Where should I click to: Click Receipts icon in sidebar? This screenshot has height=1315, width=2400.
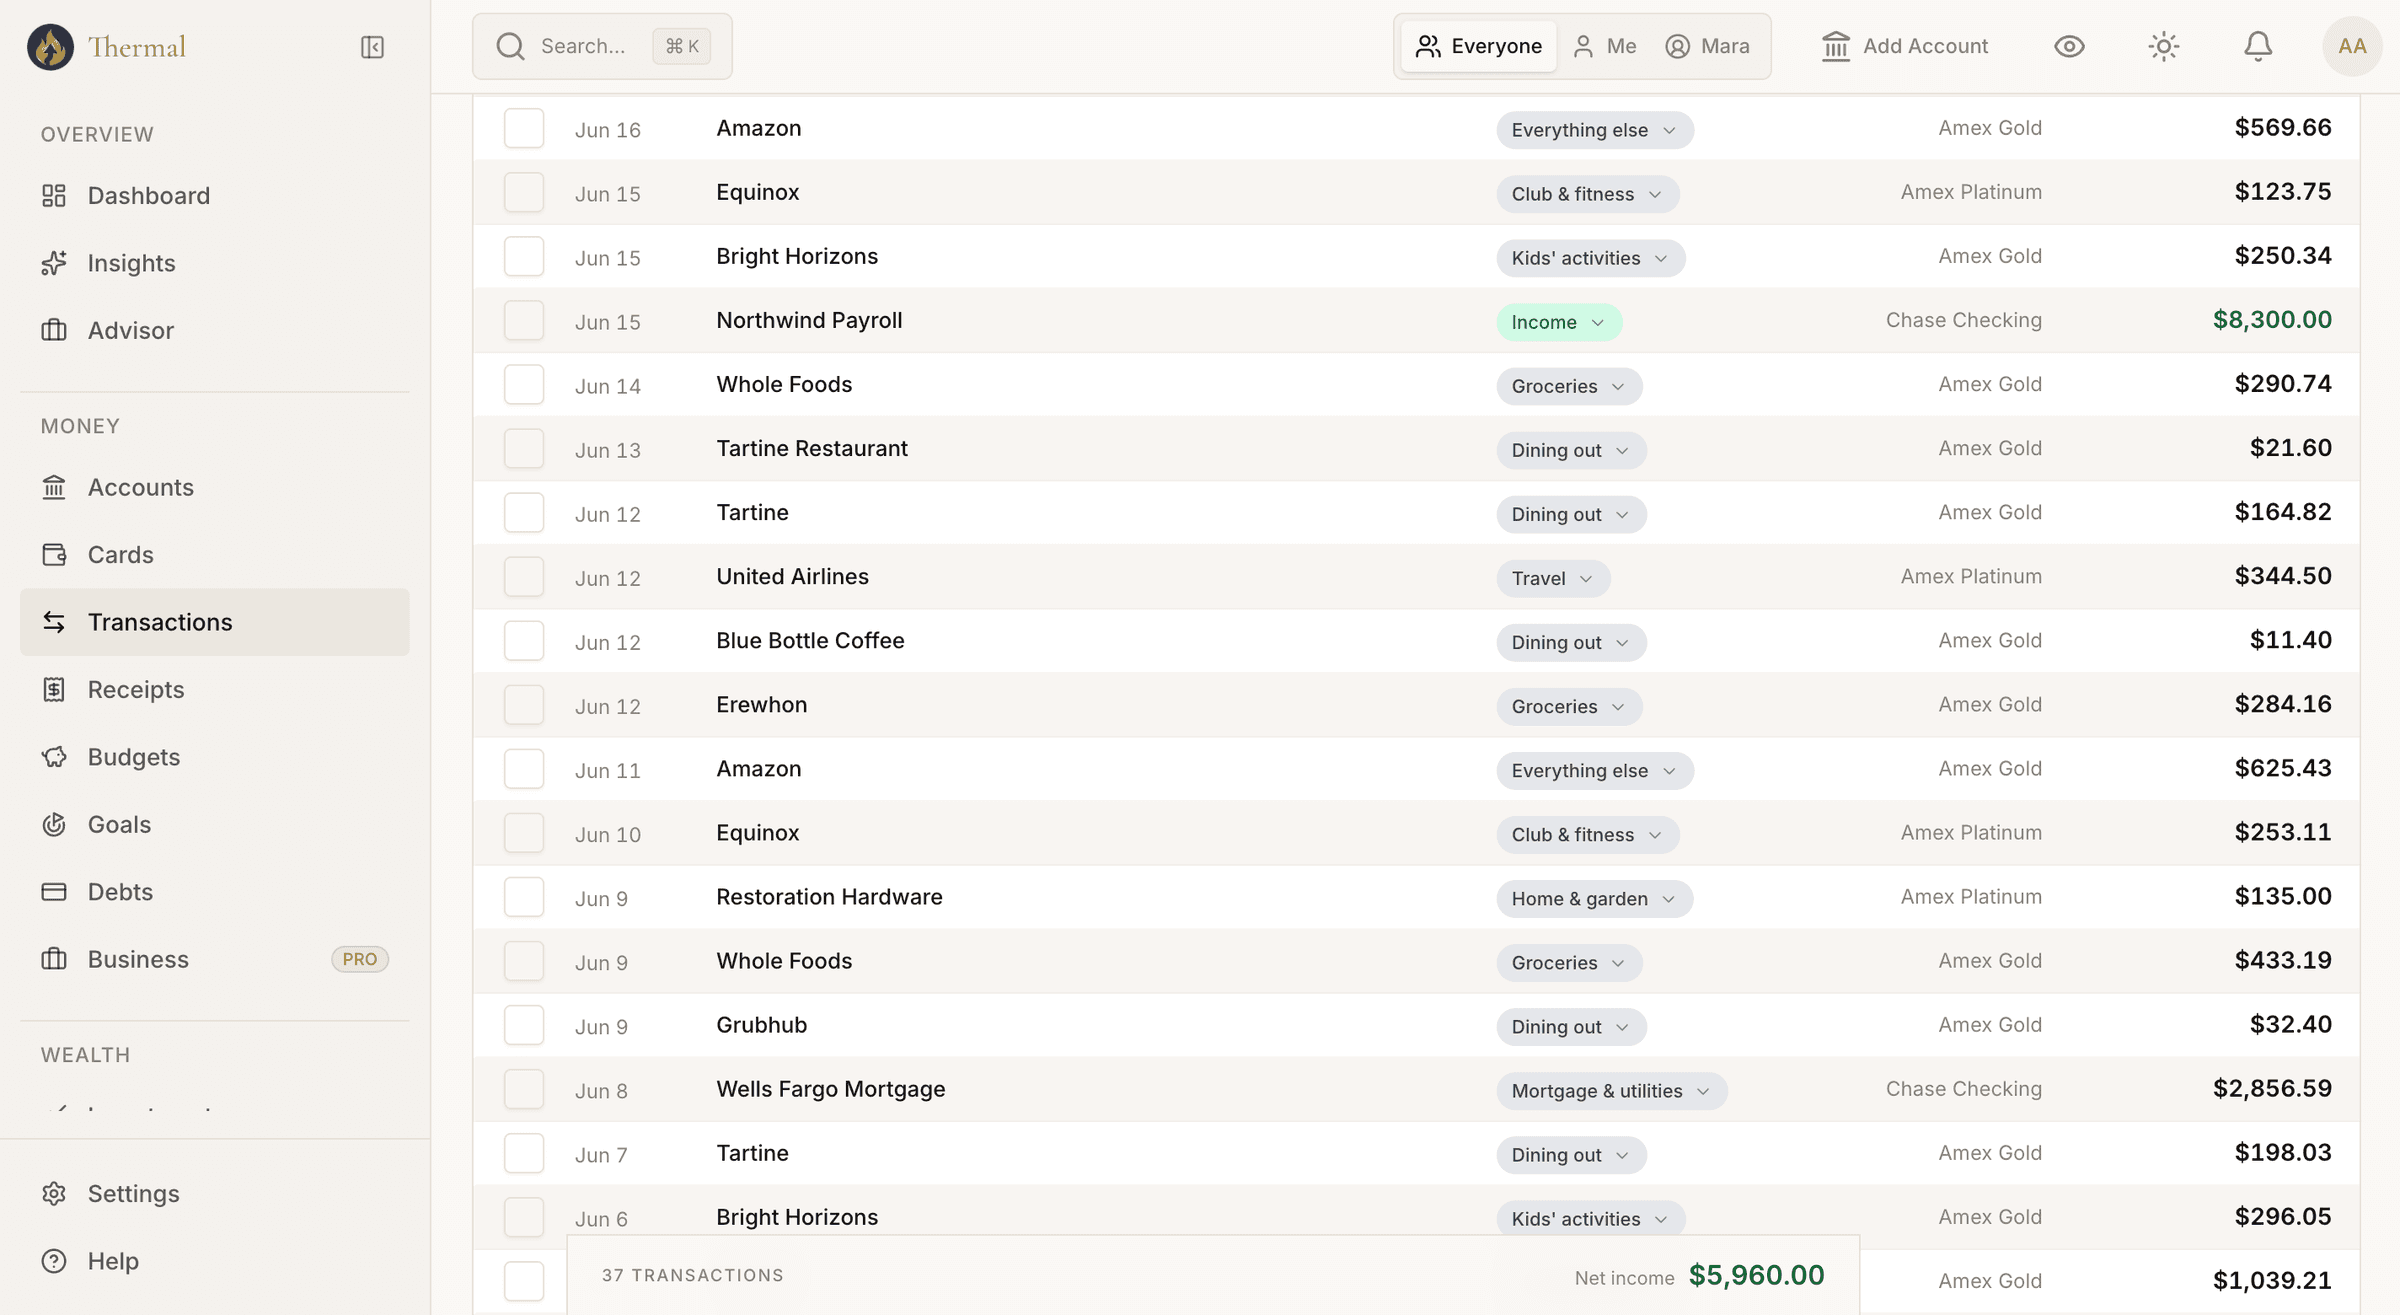54,689
